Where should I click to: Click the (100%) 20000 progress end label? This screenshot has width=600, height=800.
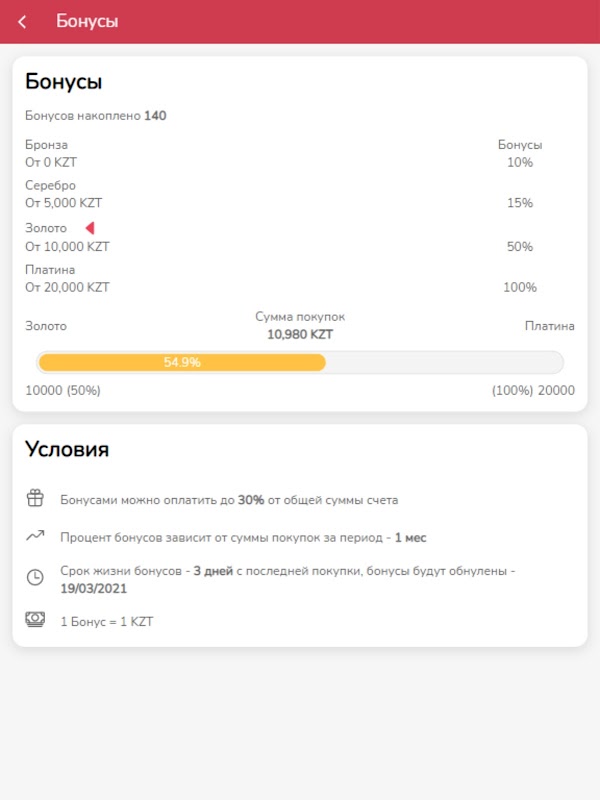pyautogui.click(x=533, y=391)
